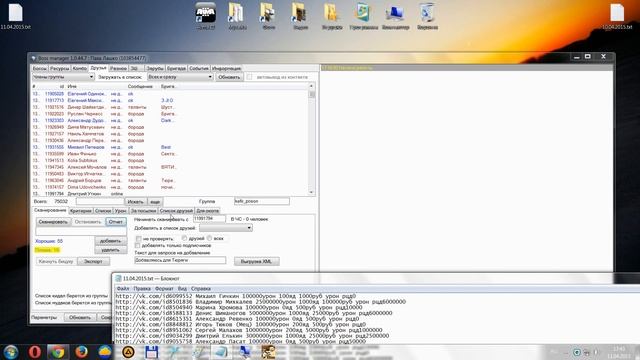The height and width of the screenshot is (360, 640).
Task: Launch Opera from the taskbar
Action: point(35,351)
